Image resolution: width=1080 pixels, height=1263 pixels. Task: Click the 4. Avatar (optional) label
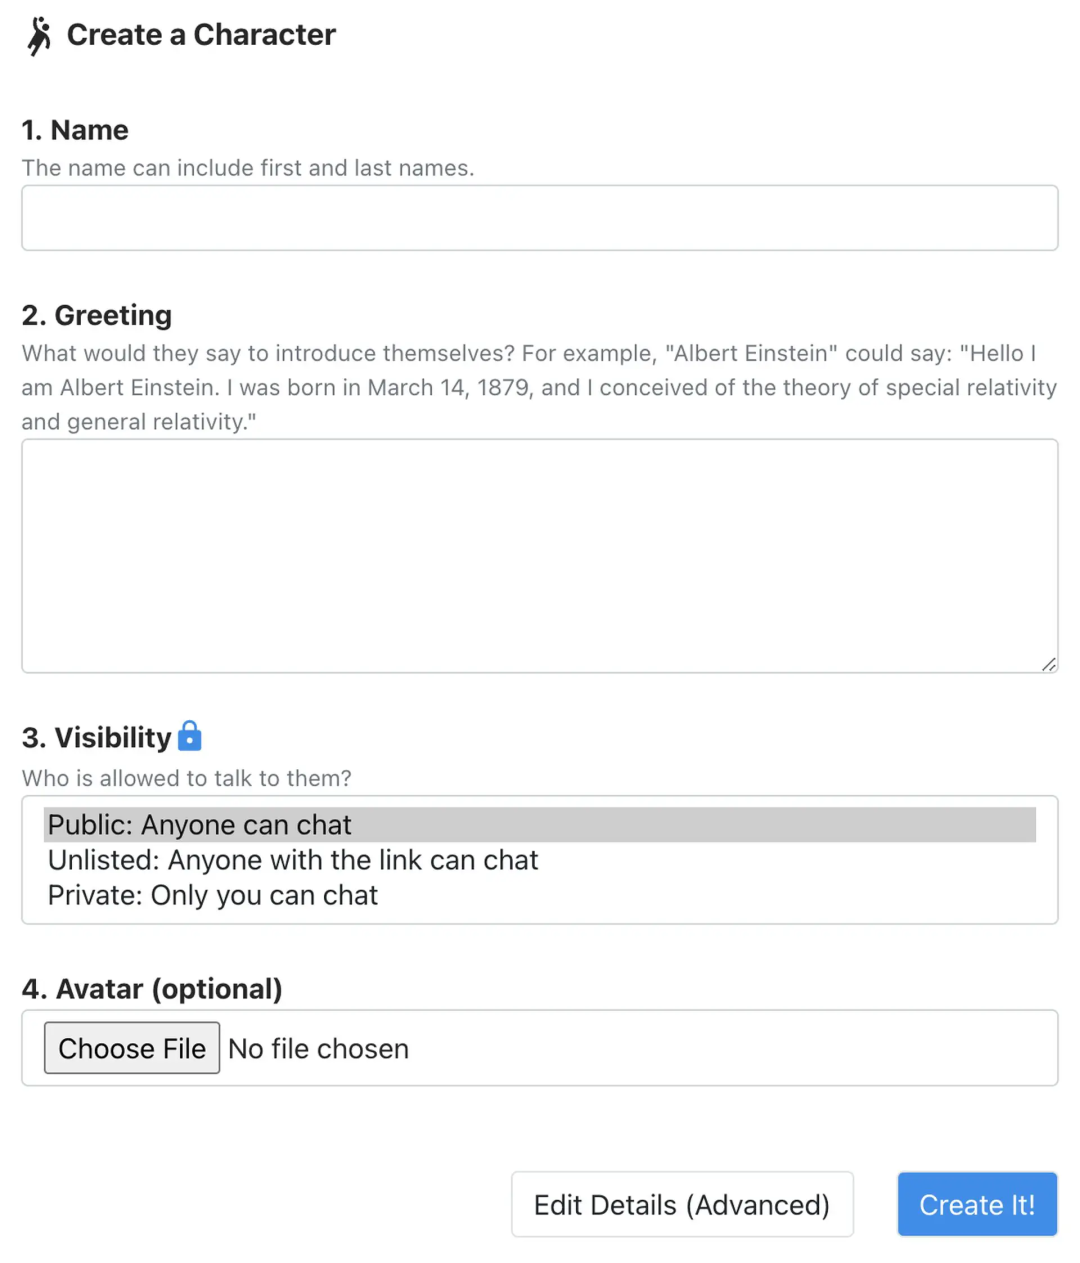point(152,989)
